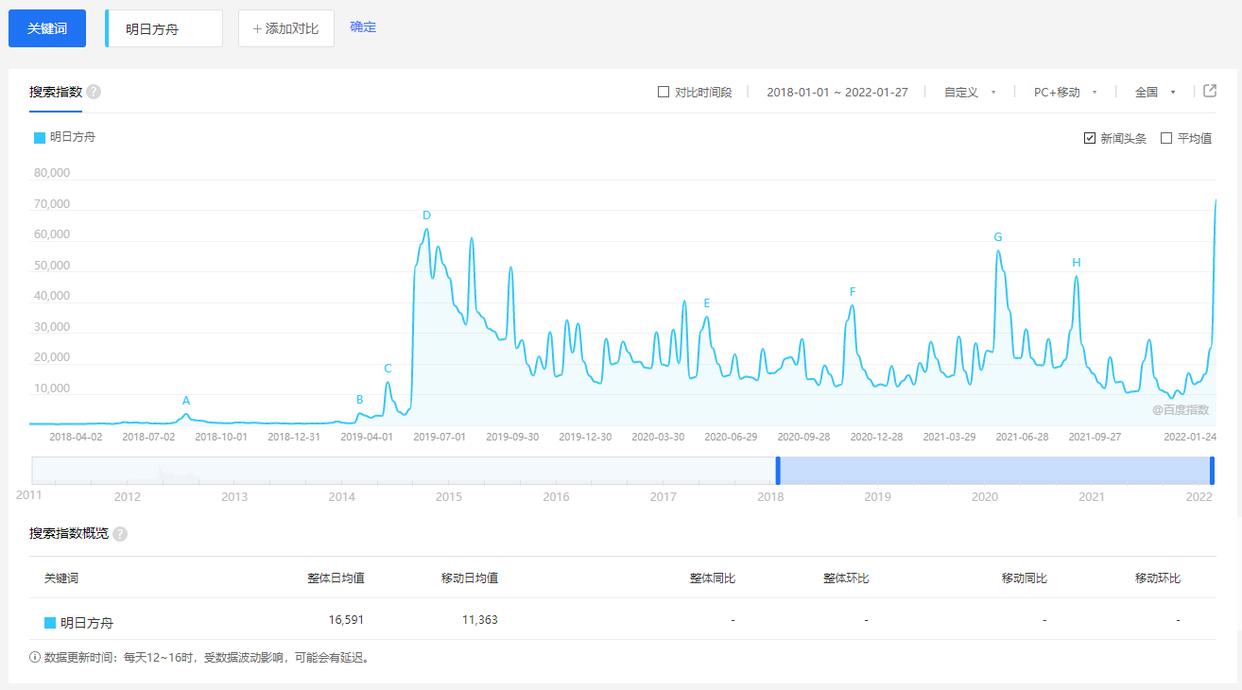1242x690 pixels.
Task: Click the 添加对比 button
Action: [286, 29]
